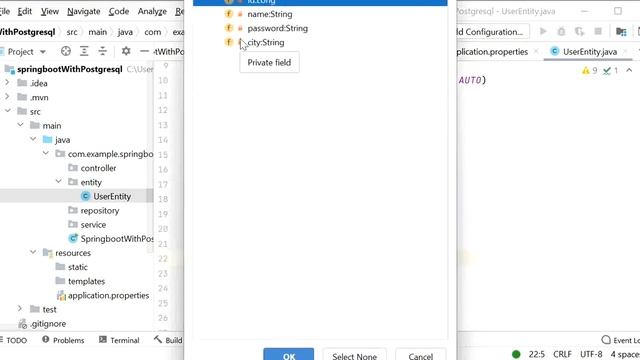This screenshot has height=360, width=640.
Task: Click the Debug bug icon
Action: point(561,31)
